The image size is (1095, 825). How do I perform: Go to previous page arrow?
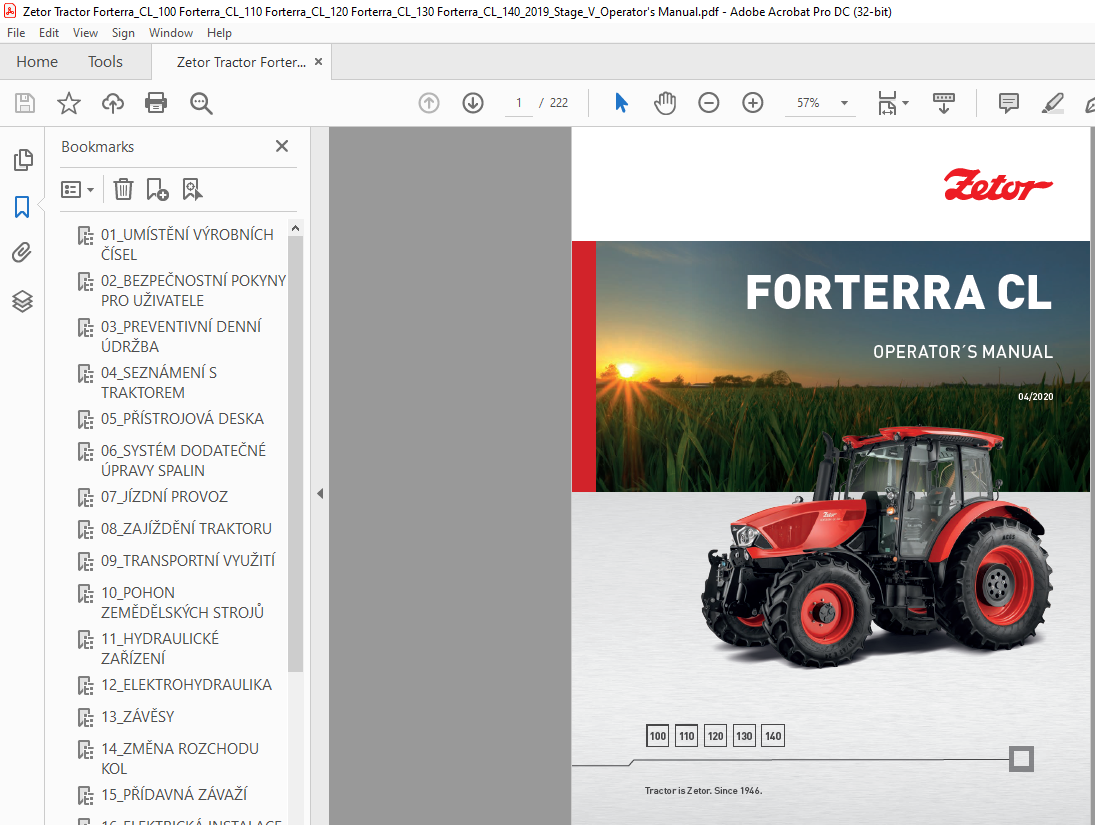coord(429,103)
